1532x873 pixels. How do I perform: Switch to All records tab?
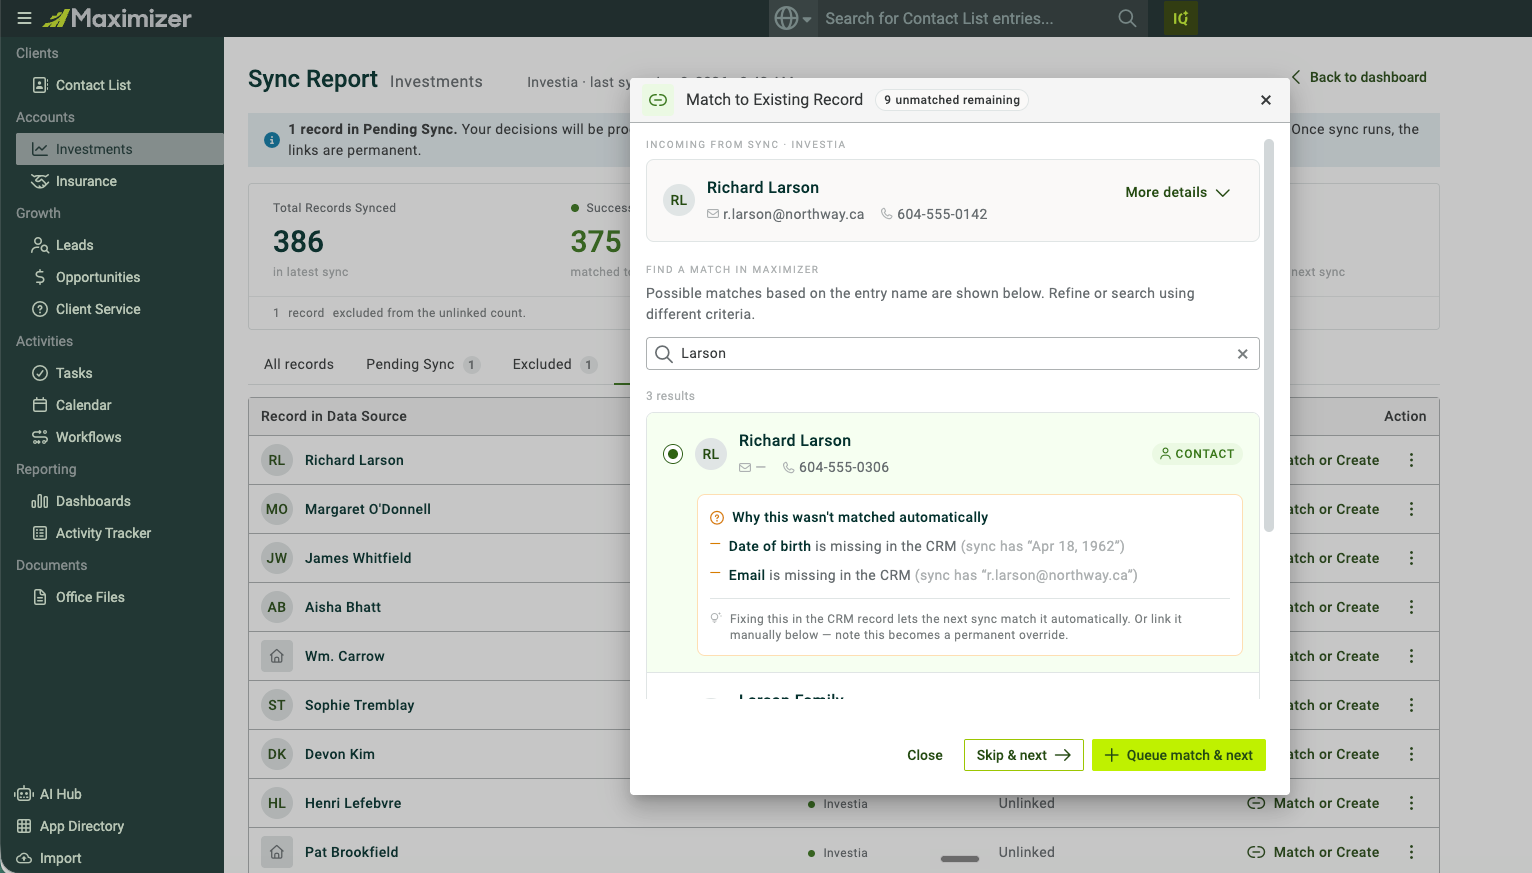pyautogui.click(x=299, y=364)
